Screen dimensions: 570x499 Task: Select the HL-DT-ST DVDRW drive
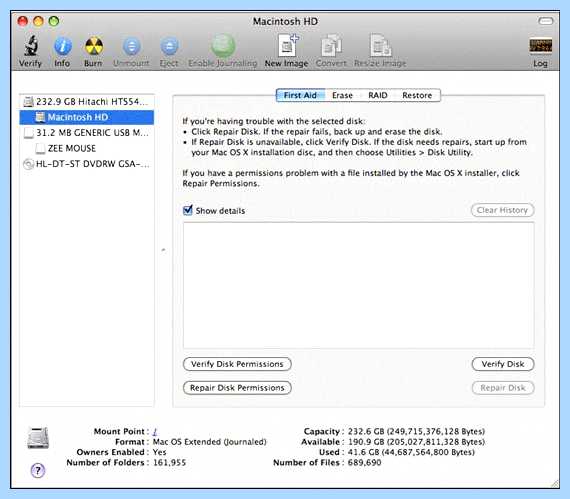pos(87,164)
